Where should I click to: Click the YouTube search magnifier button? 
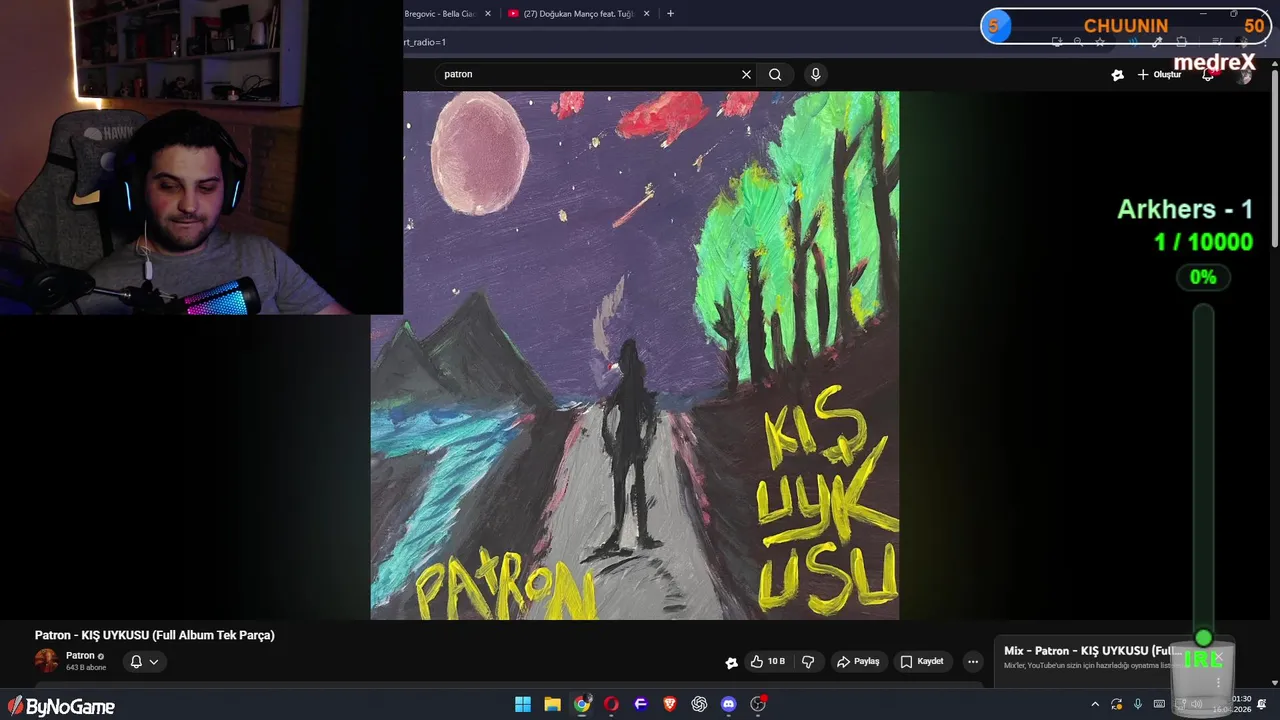[x=775, y=74]
